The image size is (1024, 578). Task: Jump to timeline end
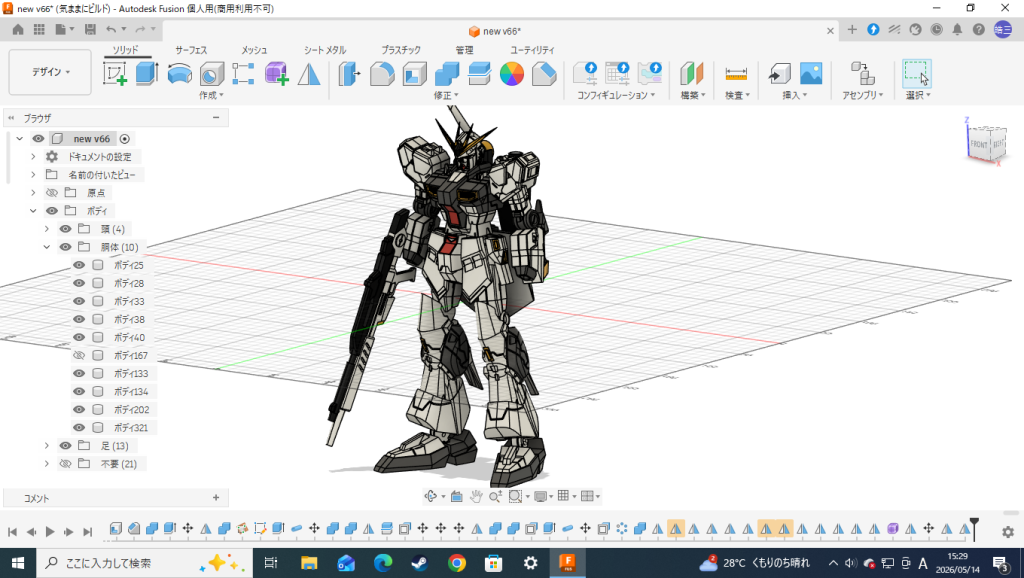[87, 532]
